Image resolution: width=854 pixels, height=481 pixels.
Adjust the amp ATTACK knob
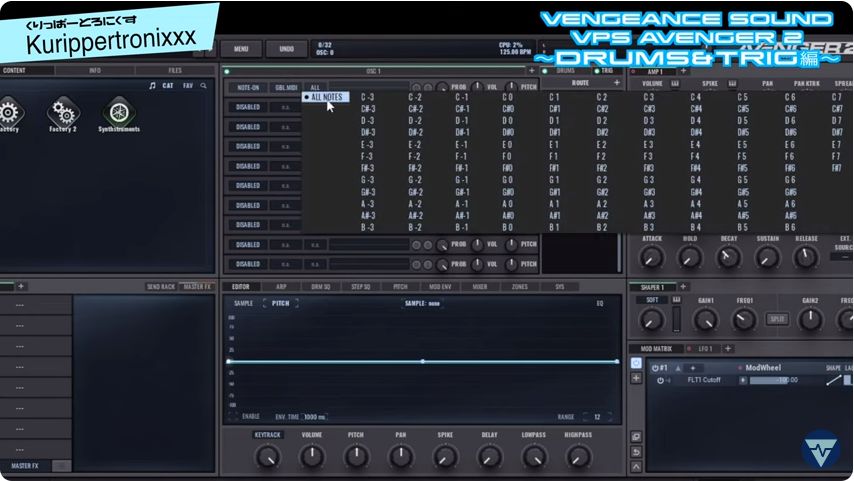tap(651, 257)
